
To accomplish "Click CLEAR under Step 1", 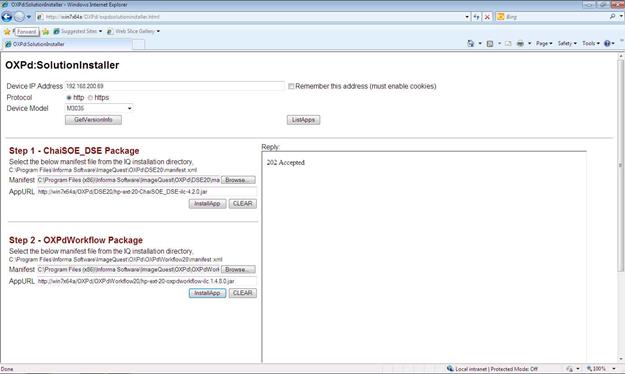I will [242, 204].
